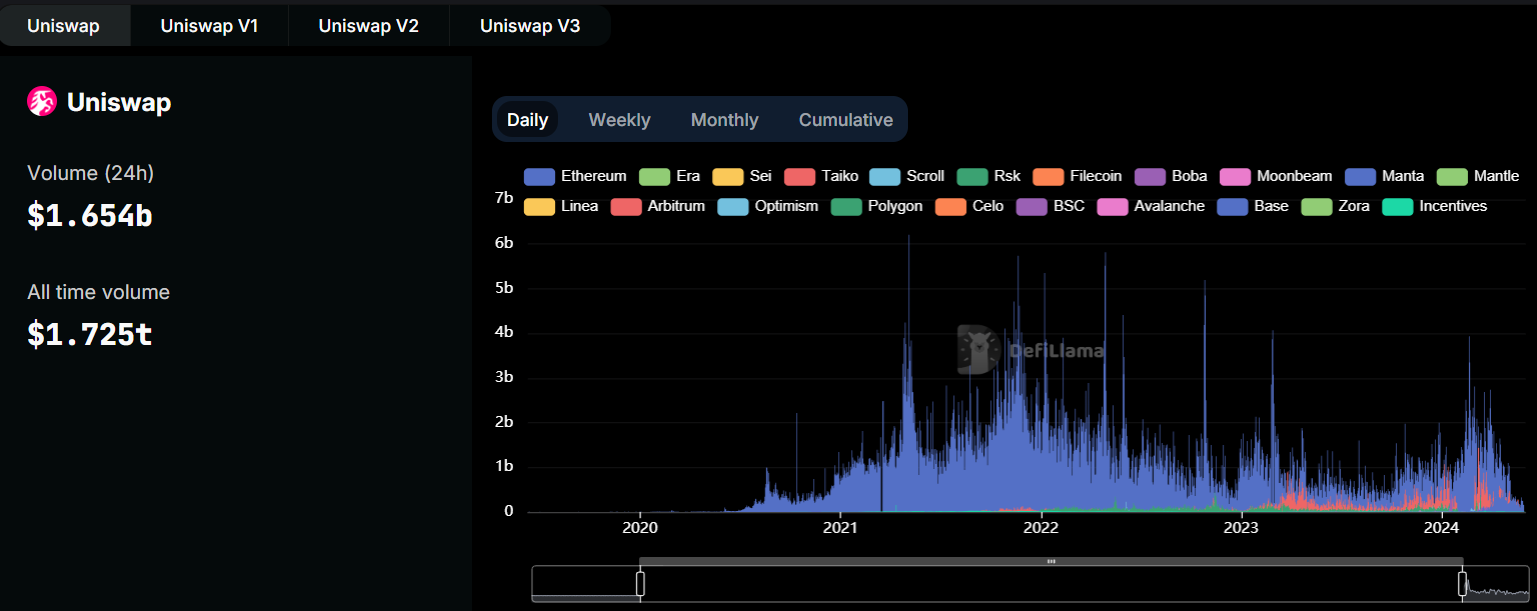Switch to the Uniswap V3 tab
Screen dimensions: 1537x611
tap(530, 26)
